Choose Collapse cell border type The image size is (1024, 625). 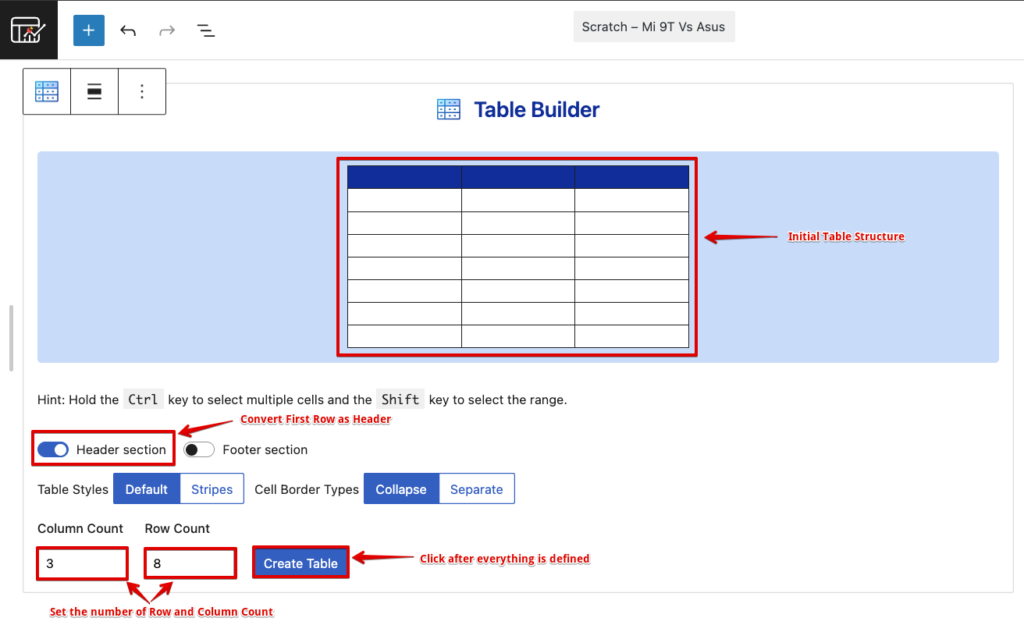click(x=401, y=489)
